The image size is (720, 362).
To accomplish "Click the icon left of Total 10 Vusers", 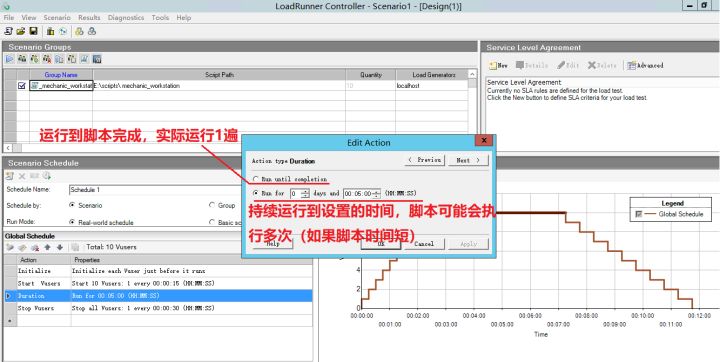I will click(75, 247).
